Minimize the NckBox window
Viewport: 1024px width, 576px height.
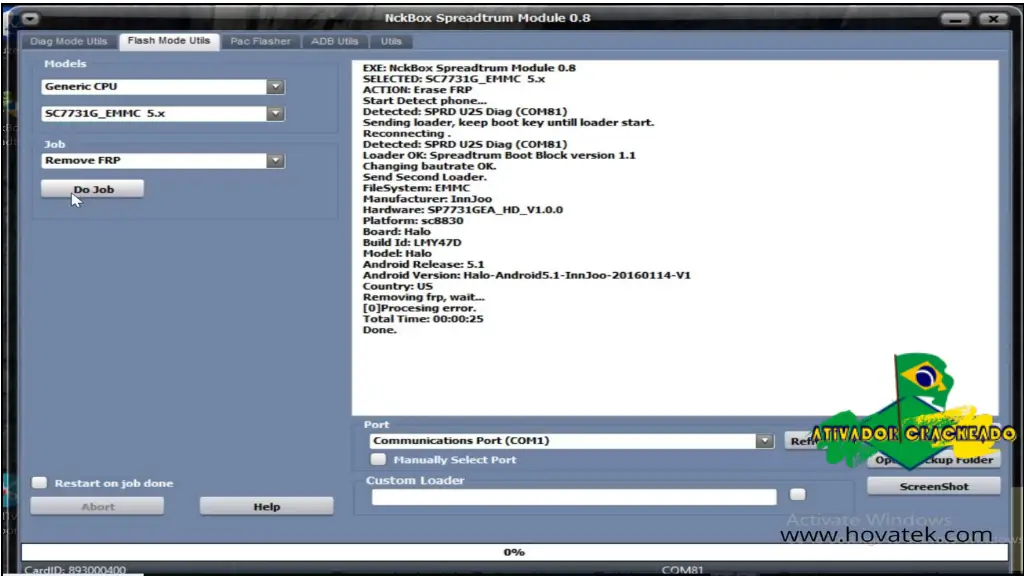pos(955,19)
